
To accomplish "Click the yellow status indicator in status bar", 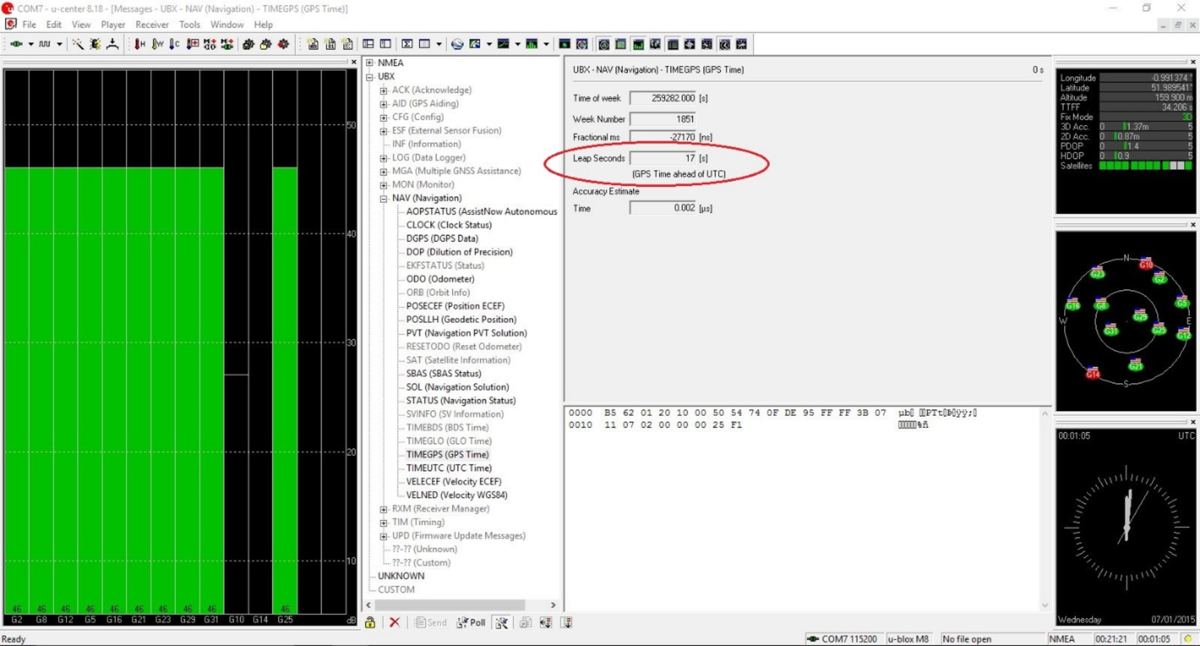I will coord(1189,639).
